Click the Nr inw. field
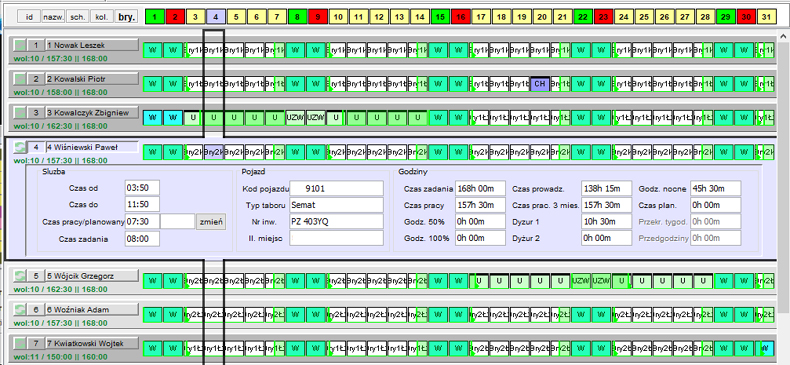 pos(337,221)
